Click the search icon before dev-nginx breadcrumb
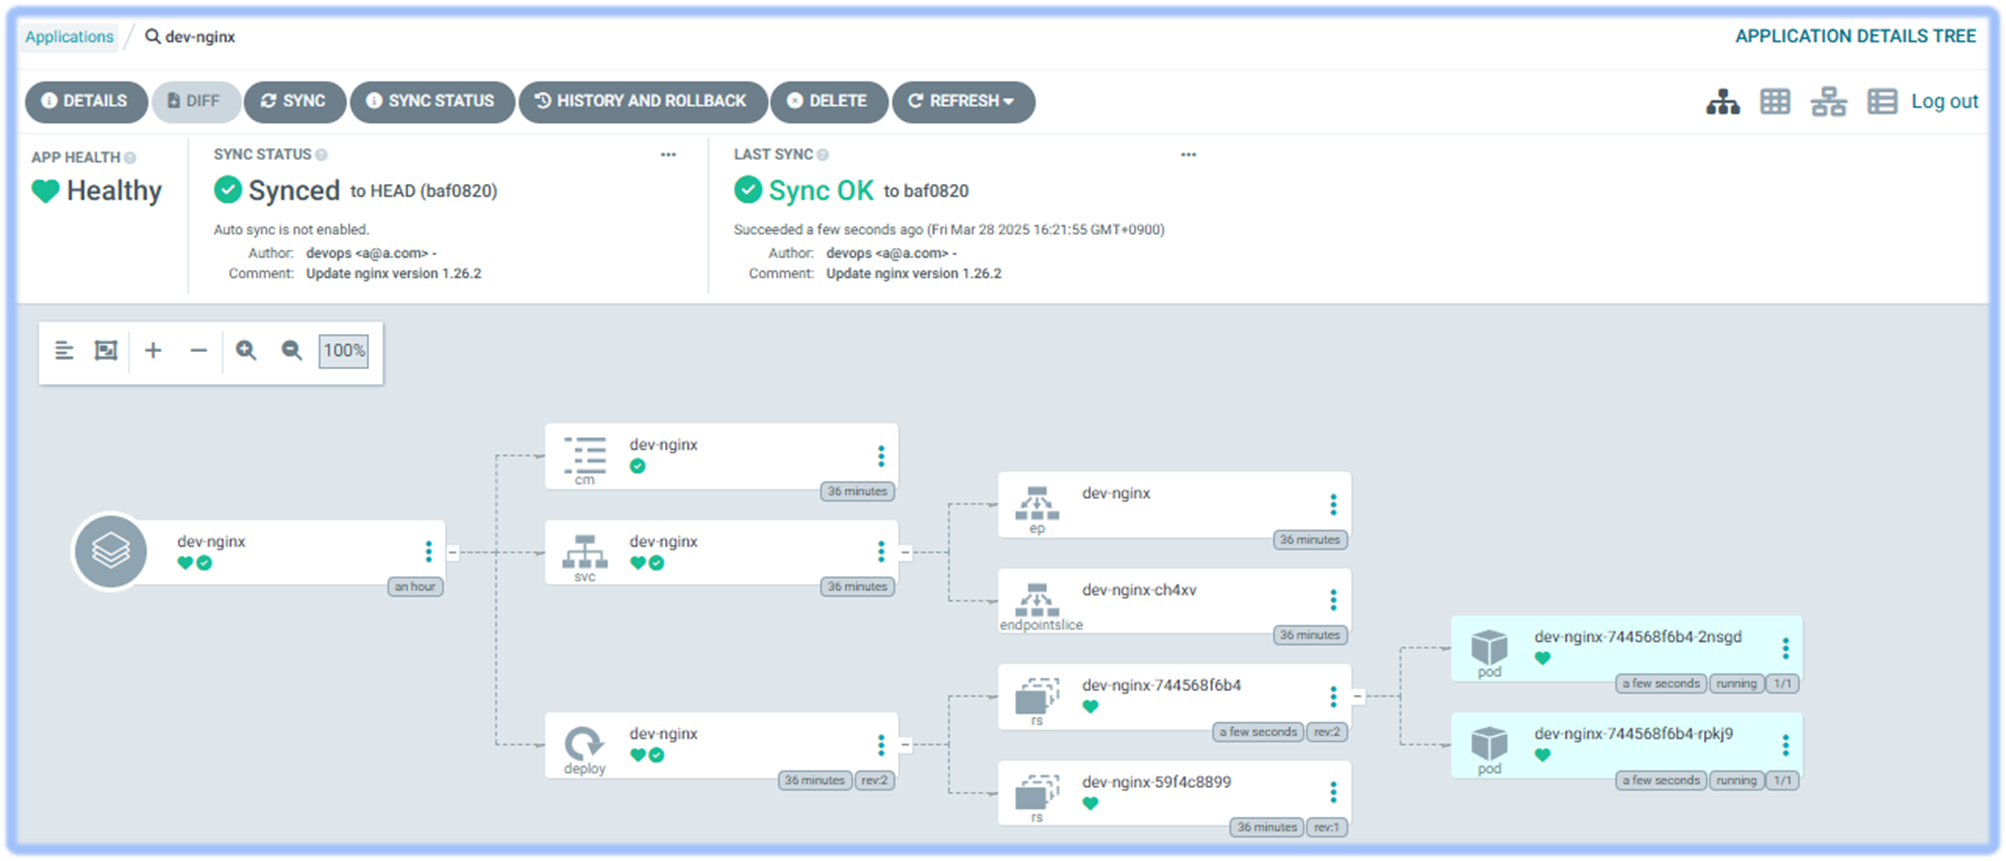This screenshot has width=2006, height=861. tap(153, 37)
